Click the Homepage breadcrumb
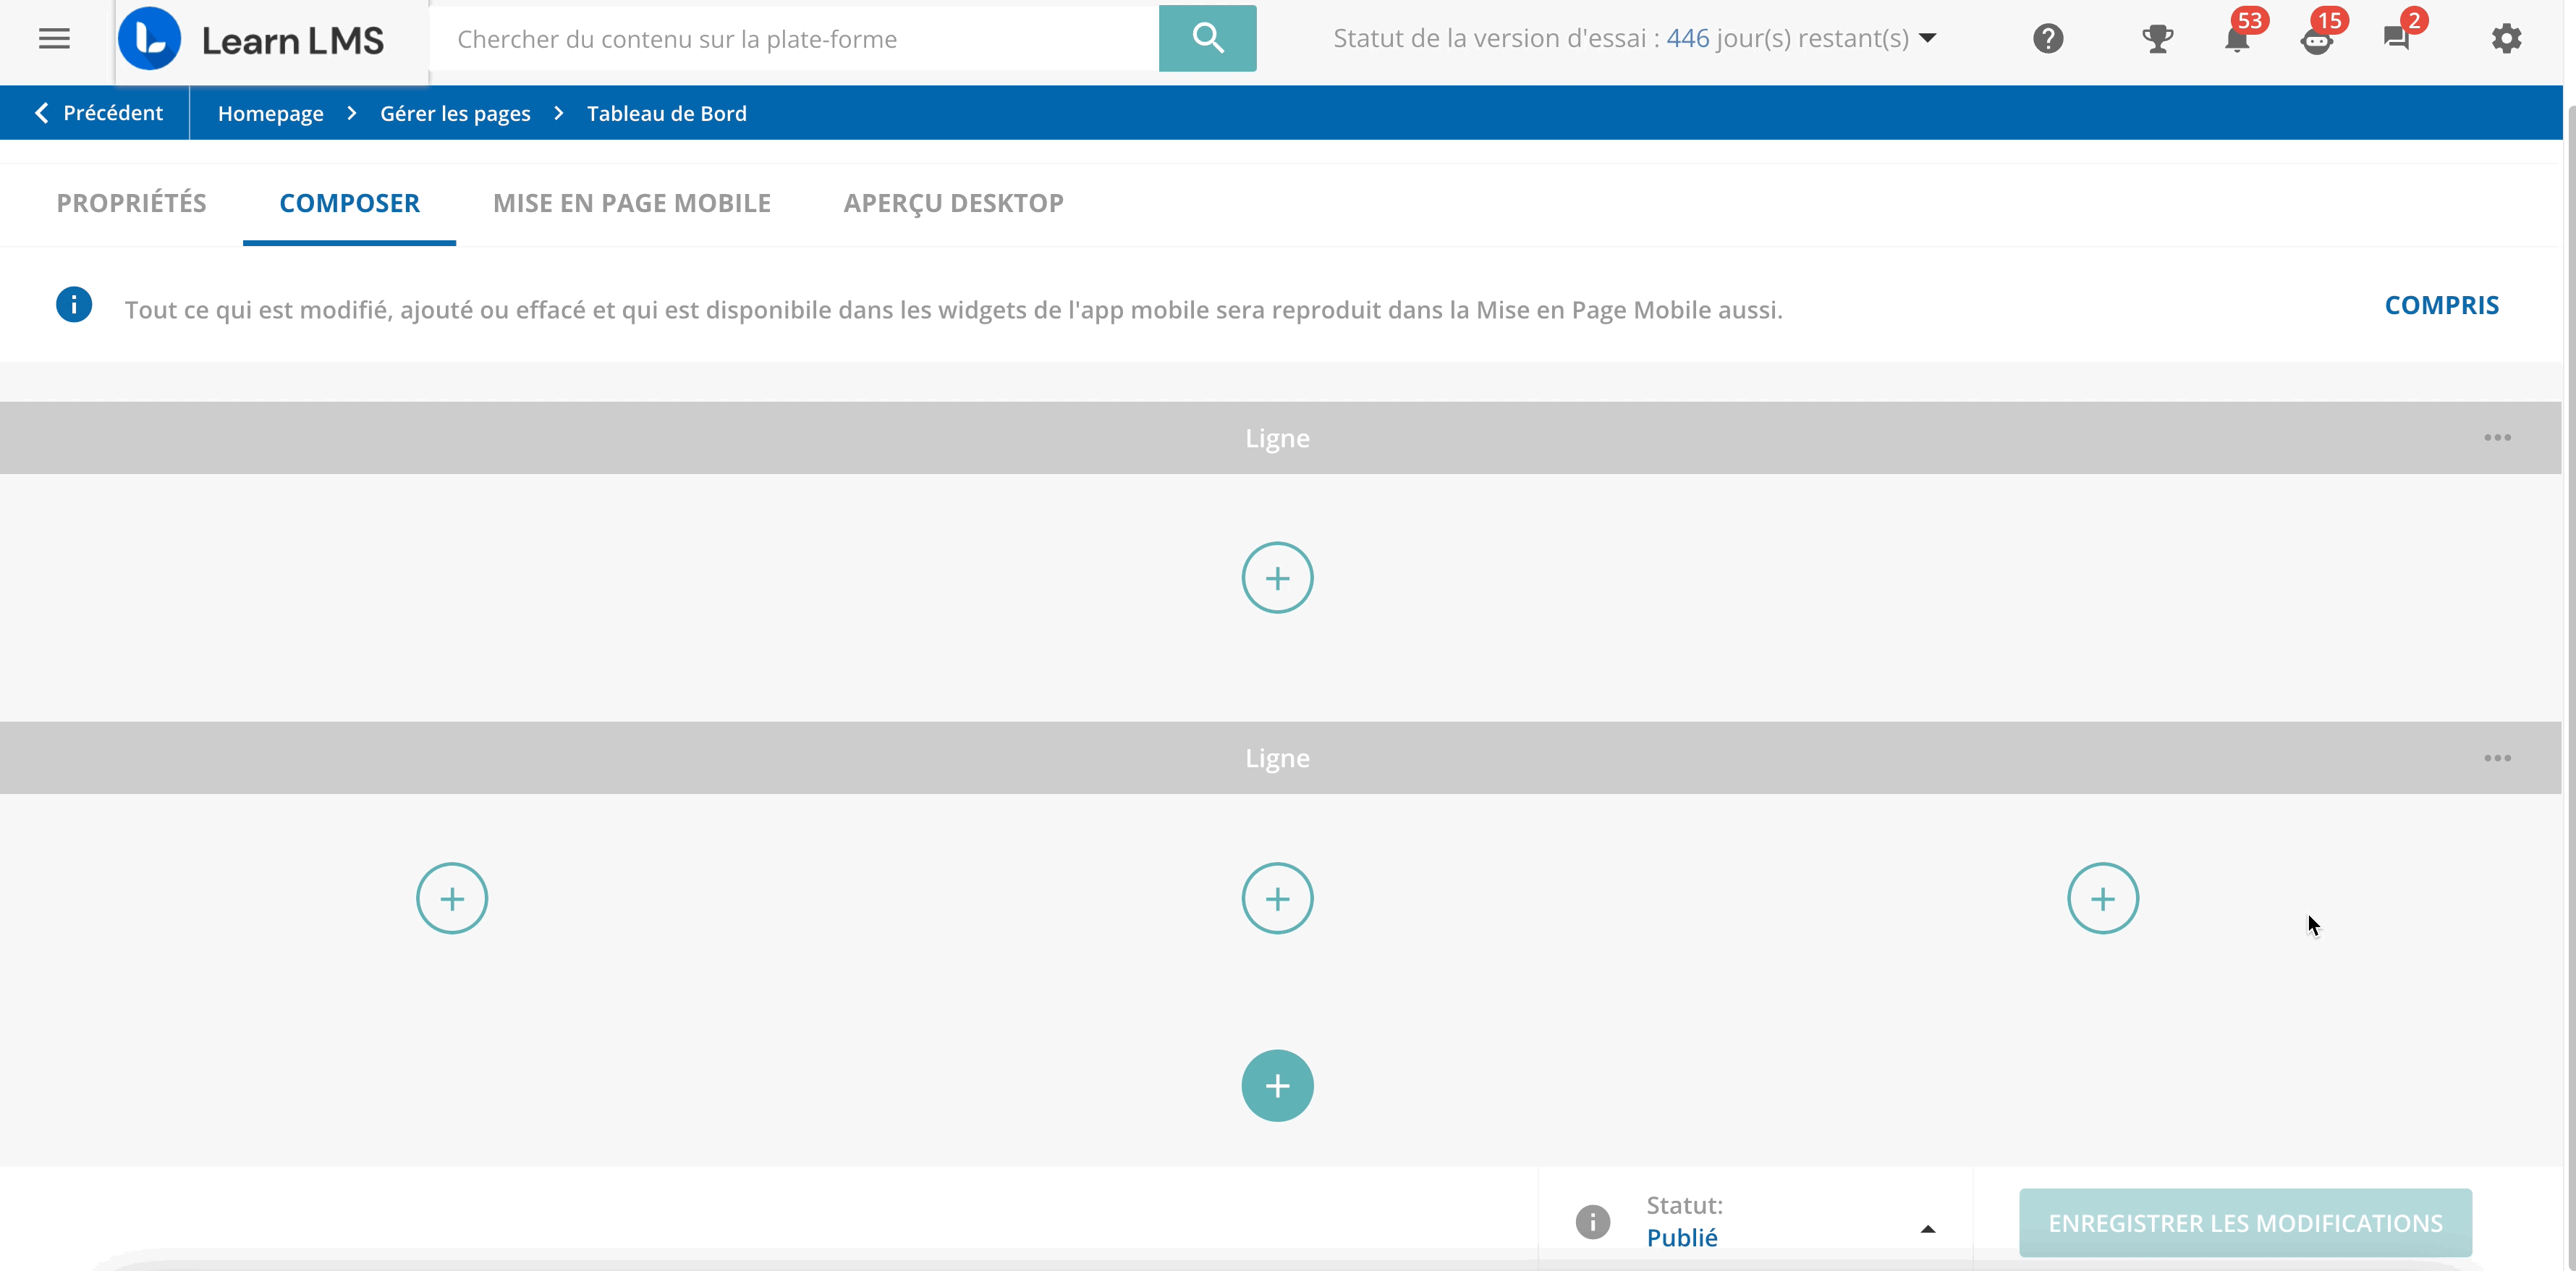Screen dimensions: 2576x1271 point(271,113)
